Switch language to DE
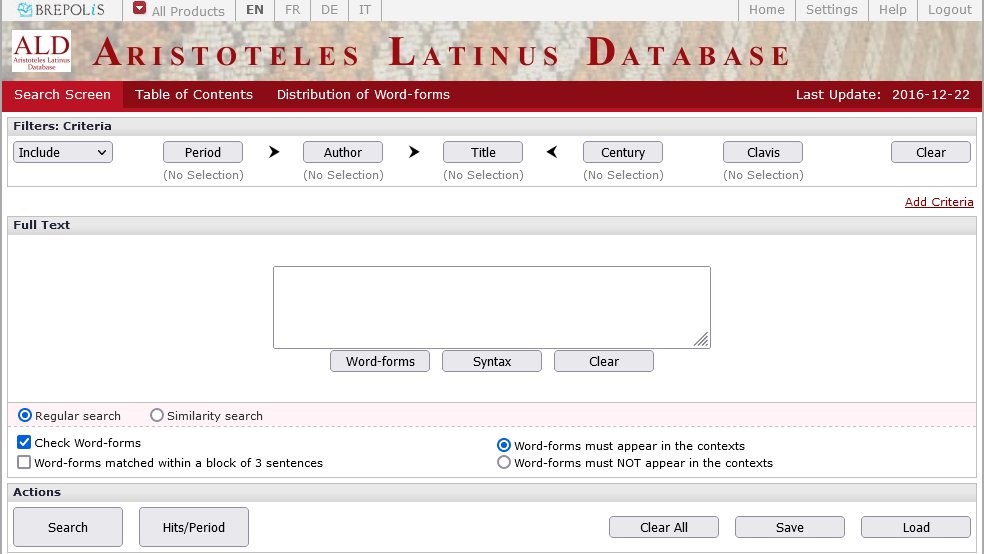Viewport: 984px width, 554px height. coord(329,10)
